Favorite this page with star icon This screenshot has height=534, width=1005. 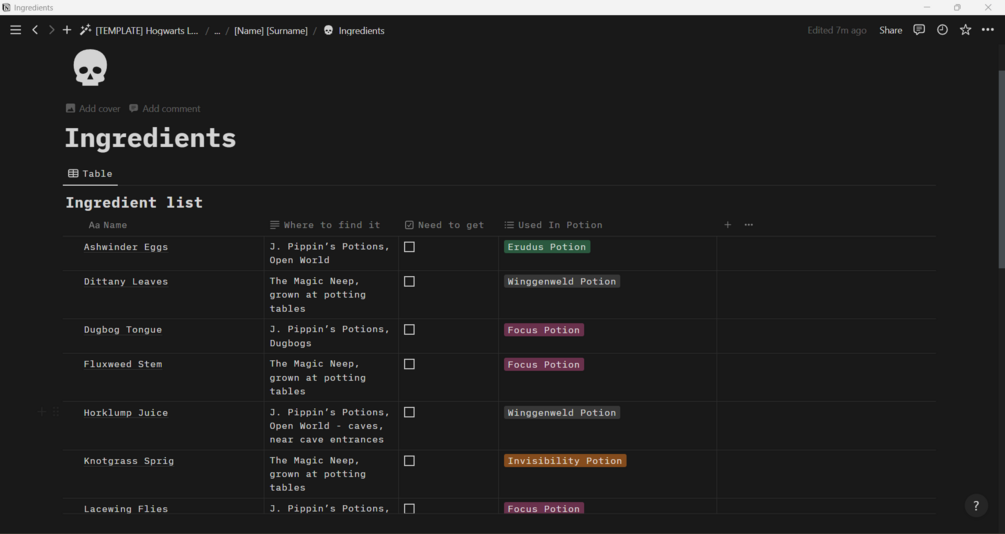(965, 30)
